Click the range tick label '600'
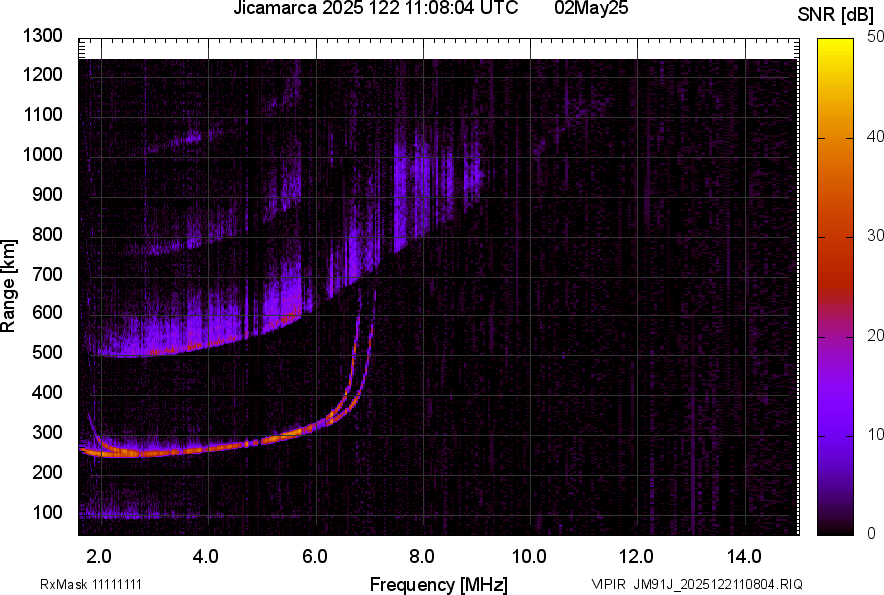The width and height of the screenshot is (884, 595). 47,312
